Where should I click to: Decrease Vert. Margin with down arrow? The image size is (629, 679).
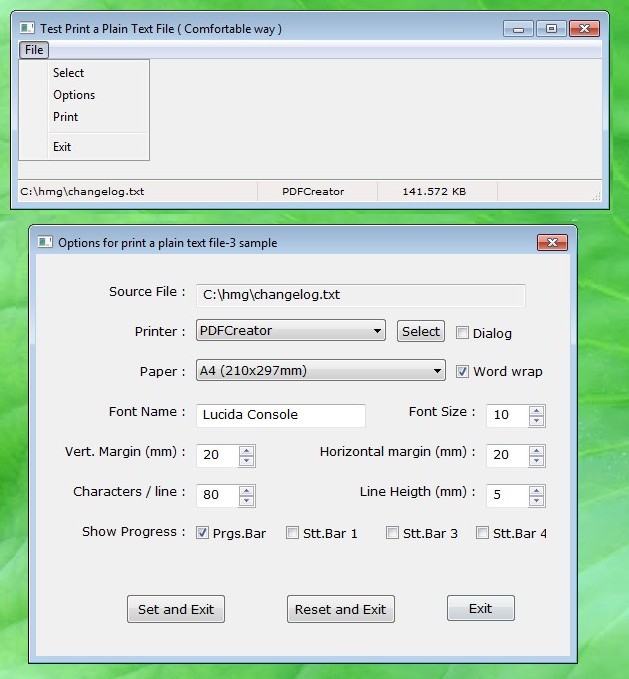pos(247,461)
